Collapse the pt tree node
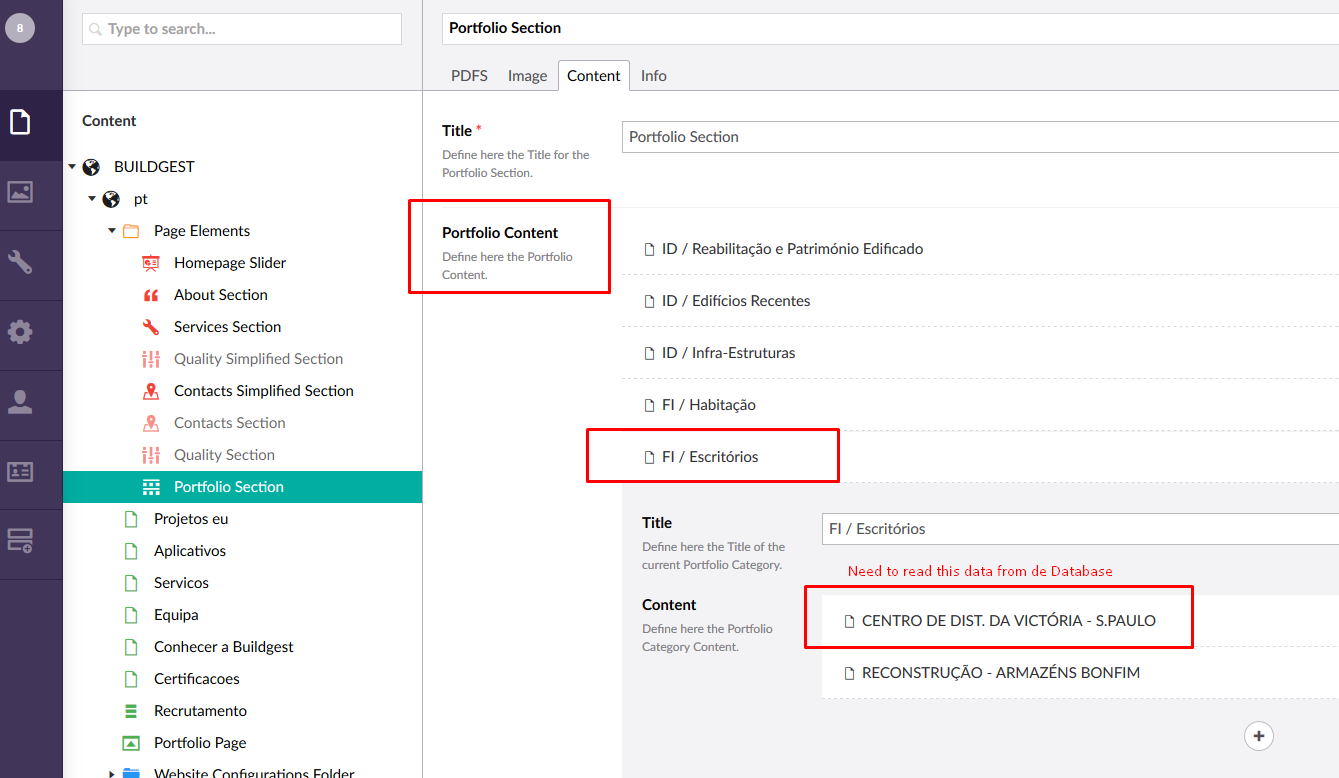The height and width of the screenshot is (778, 1339). (92, 199)
